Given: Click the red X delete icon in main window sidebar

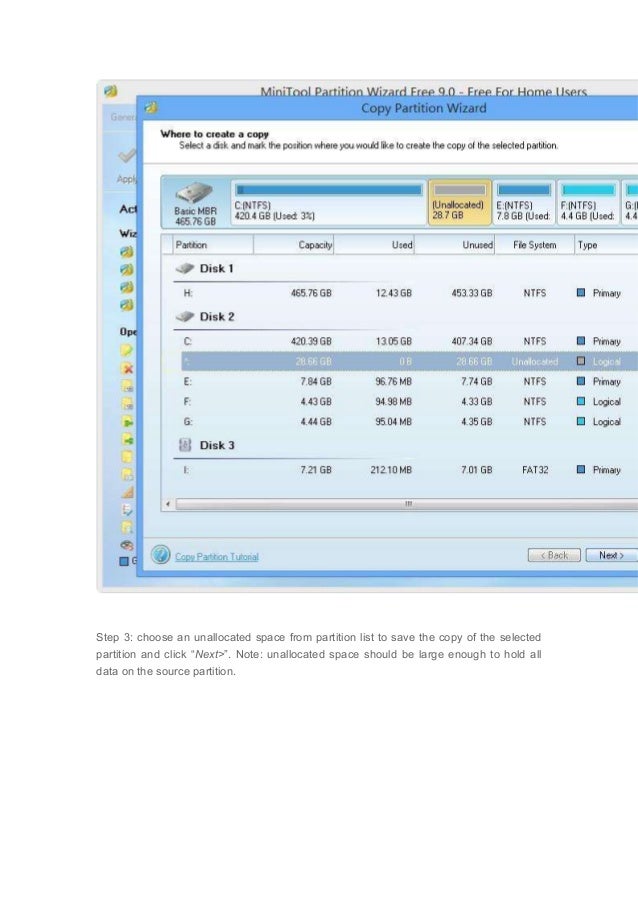Looking at the screenshot, I should click(127, 369).
